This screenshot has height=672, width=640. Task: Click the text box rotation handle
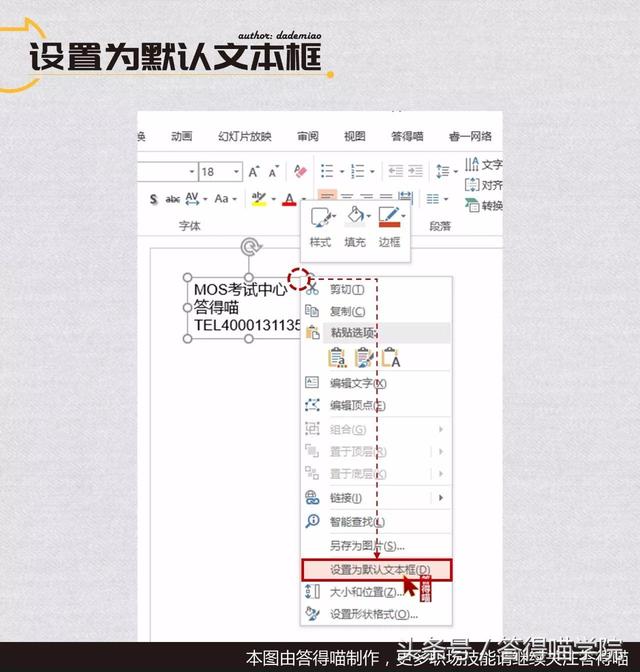click(x=250, y=247)
